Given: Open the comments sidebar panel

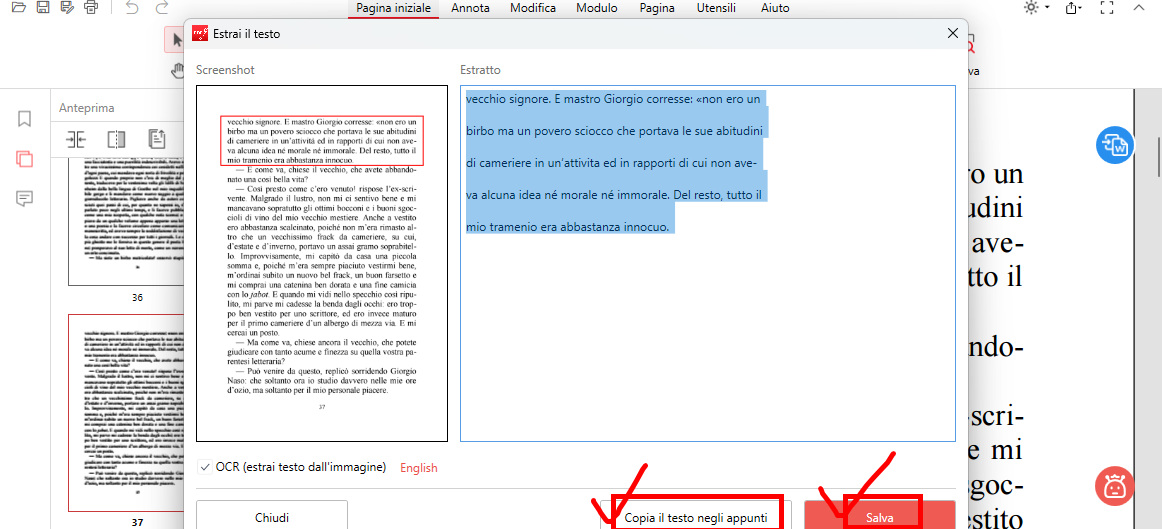Looking at the screenshot, I should tap(25, 198).
